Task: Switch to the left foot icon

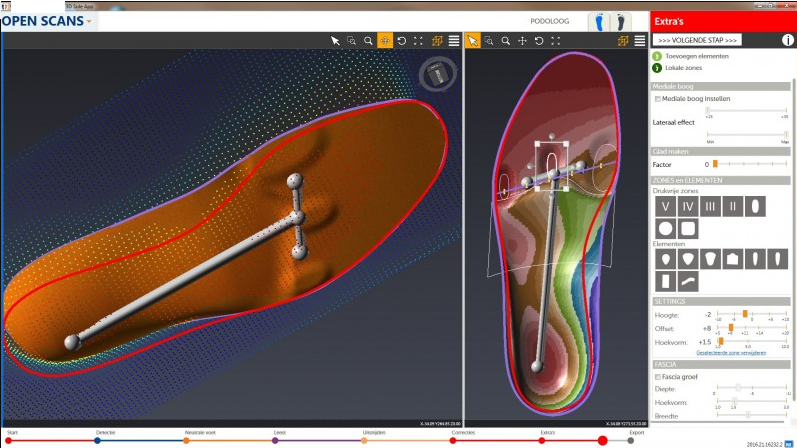Action: [598, 20]
